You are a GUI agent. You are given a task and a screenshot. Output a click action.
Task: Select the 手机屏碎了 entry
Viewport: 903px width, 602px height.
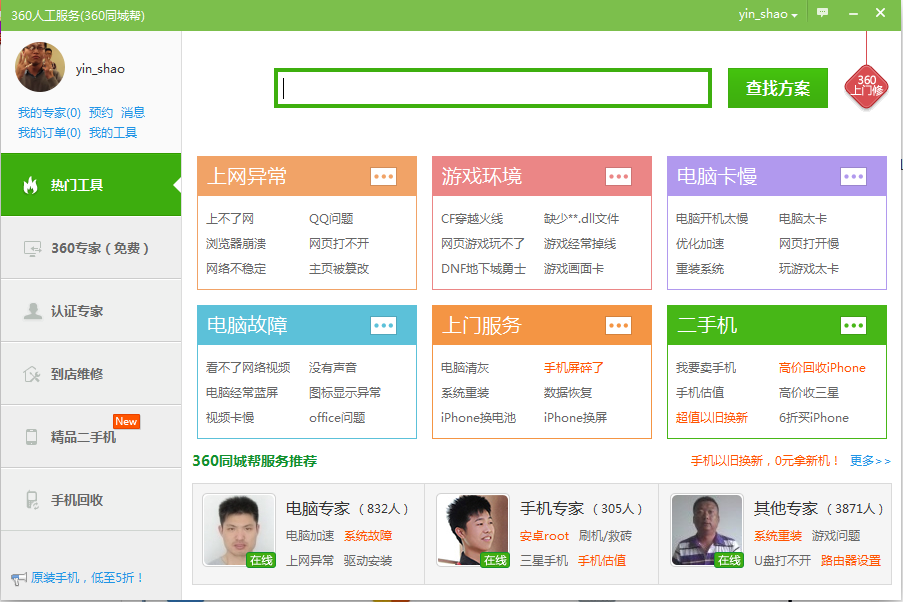coord(574,368)
